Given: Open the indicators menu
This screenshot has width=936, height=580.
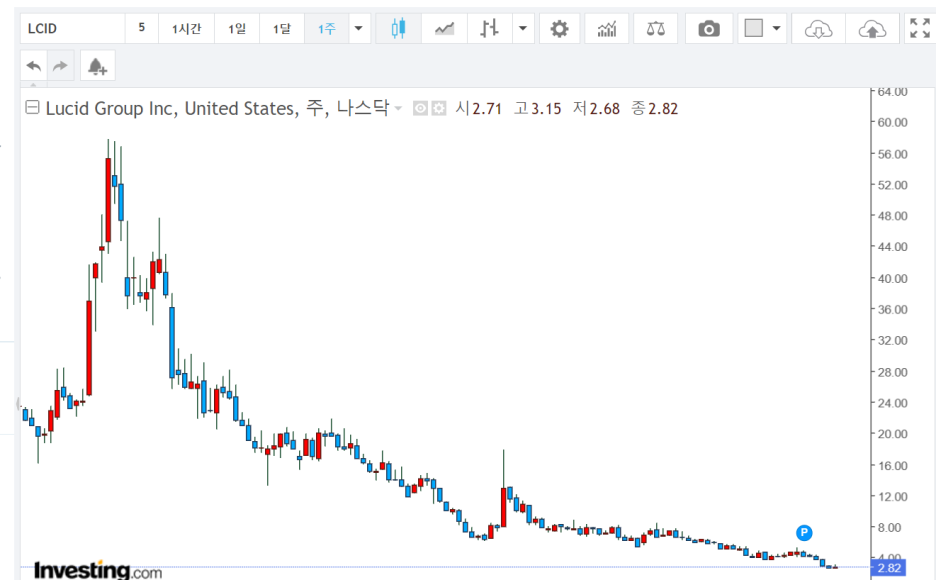Looking at the screenshot, I should 606,29.
